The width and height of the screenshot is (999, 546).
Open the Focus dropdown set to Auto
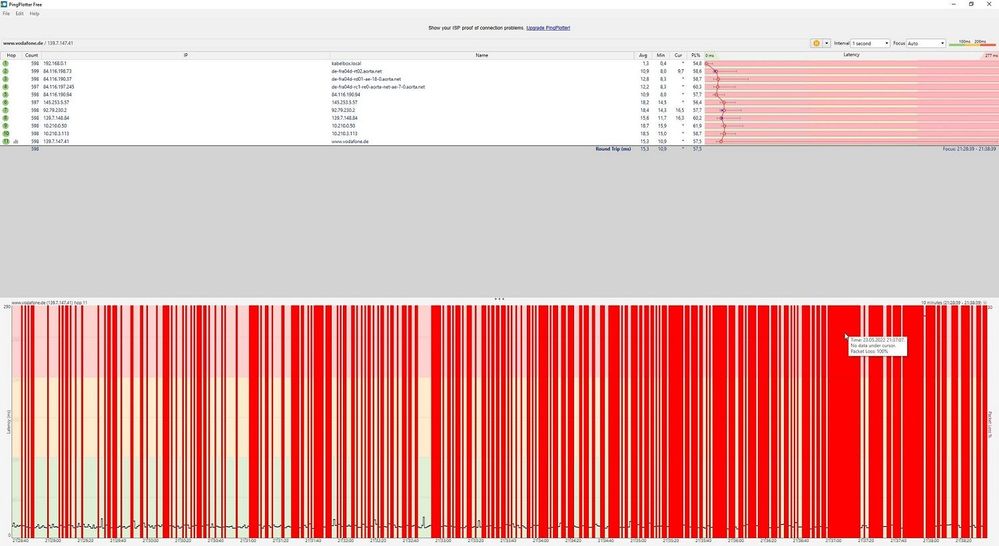pyautogui.click(x=926, y=43)
